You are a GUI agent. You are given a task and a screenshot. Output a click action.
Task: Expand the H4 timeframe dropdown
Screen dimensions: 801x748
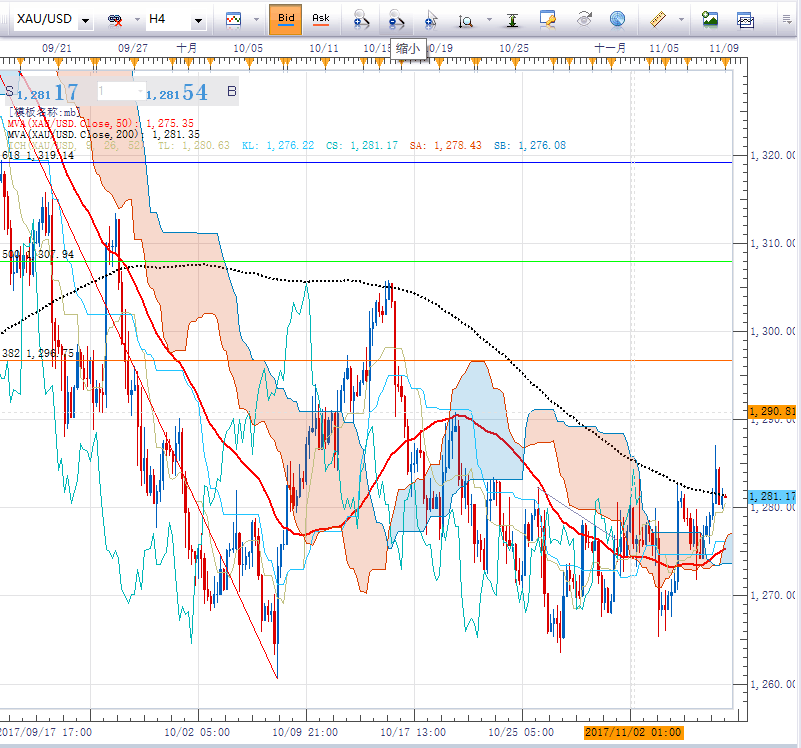click(x=198, y=20)
